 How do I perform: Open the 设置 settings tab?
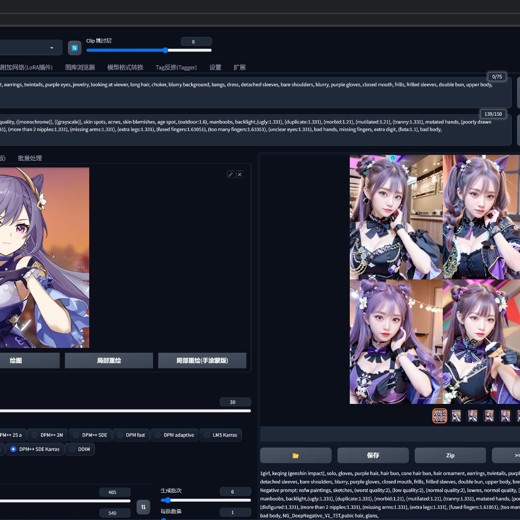click(x=215, y=67)
